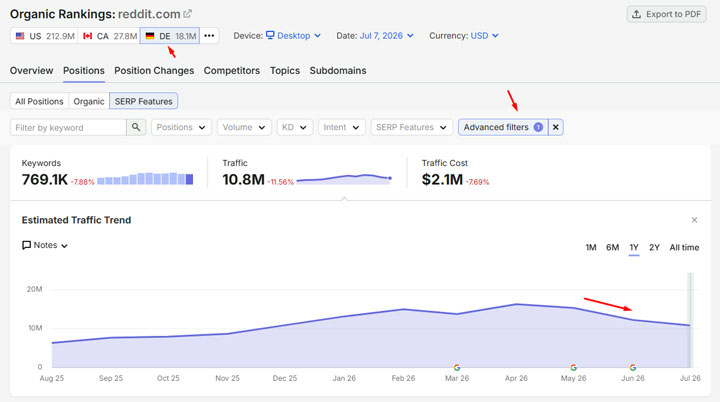
Task: Expand the Volume filter dropdown
Action: (244, 127)
